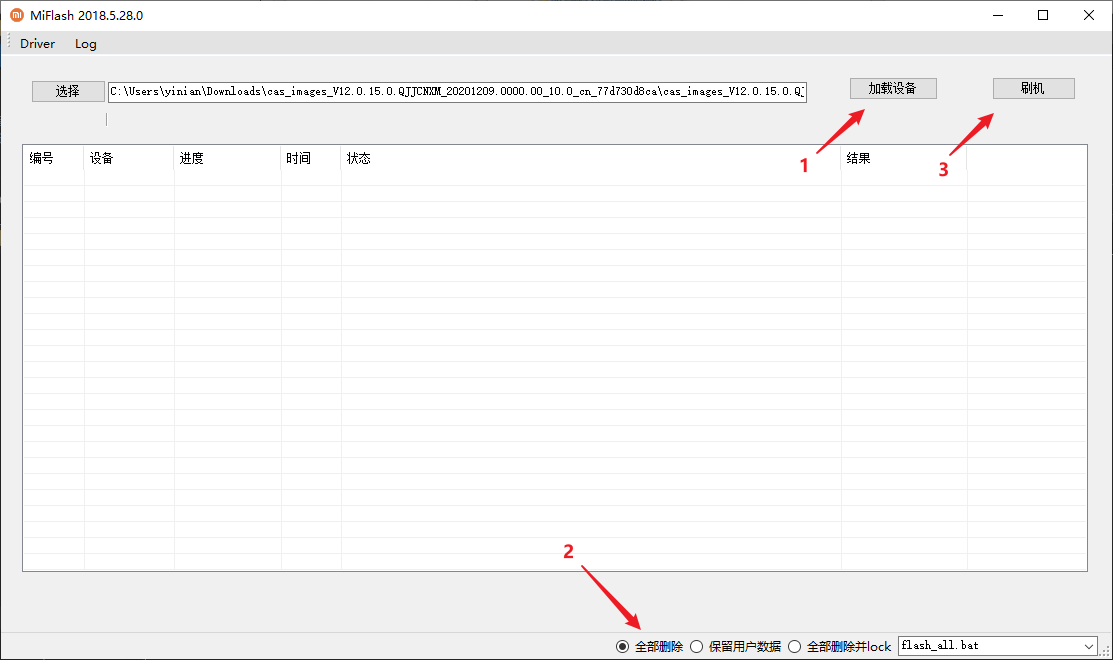Click the 状态 column header
Viewport: 1113px width, 660px height.
pos(591,158)
